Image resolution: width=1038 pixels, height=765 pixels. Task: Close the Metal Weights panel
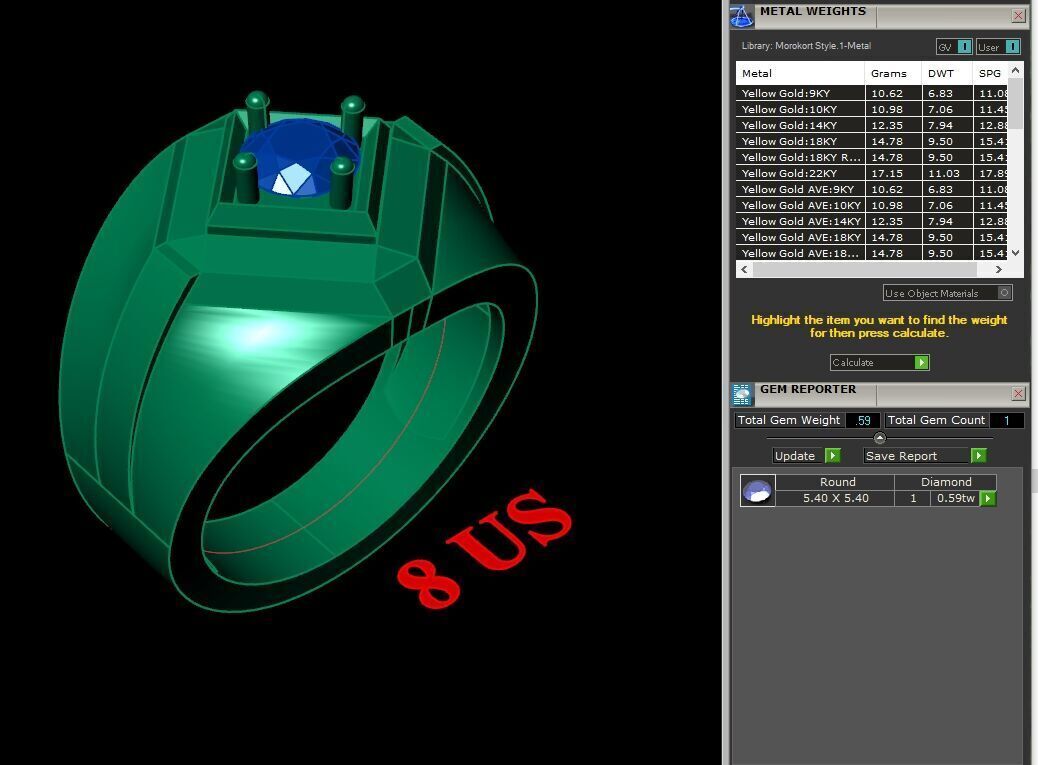click(x=1018, y=16)
